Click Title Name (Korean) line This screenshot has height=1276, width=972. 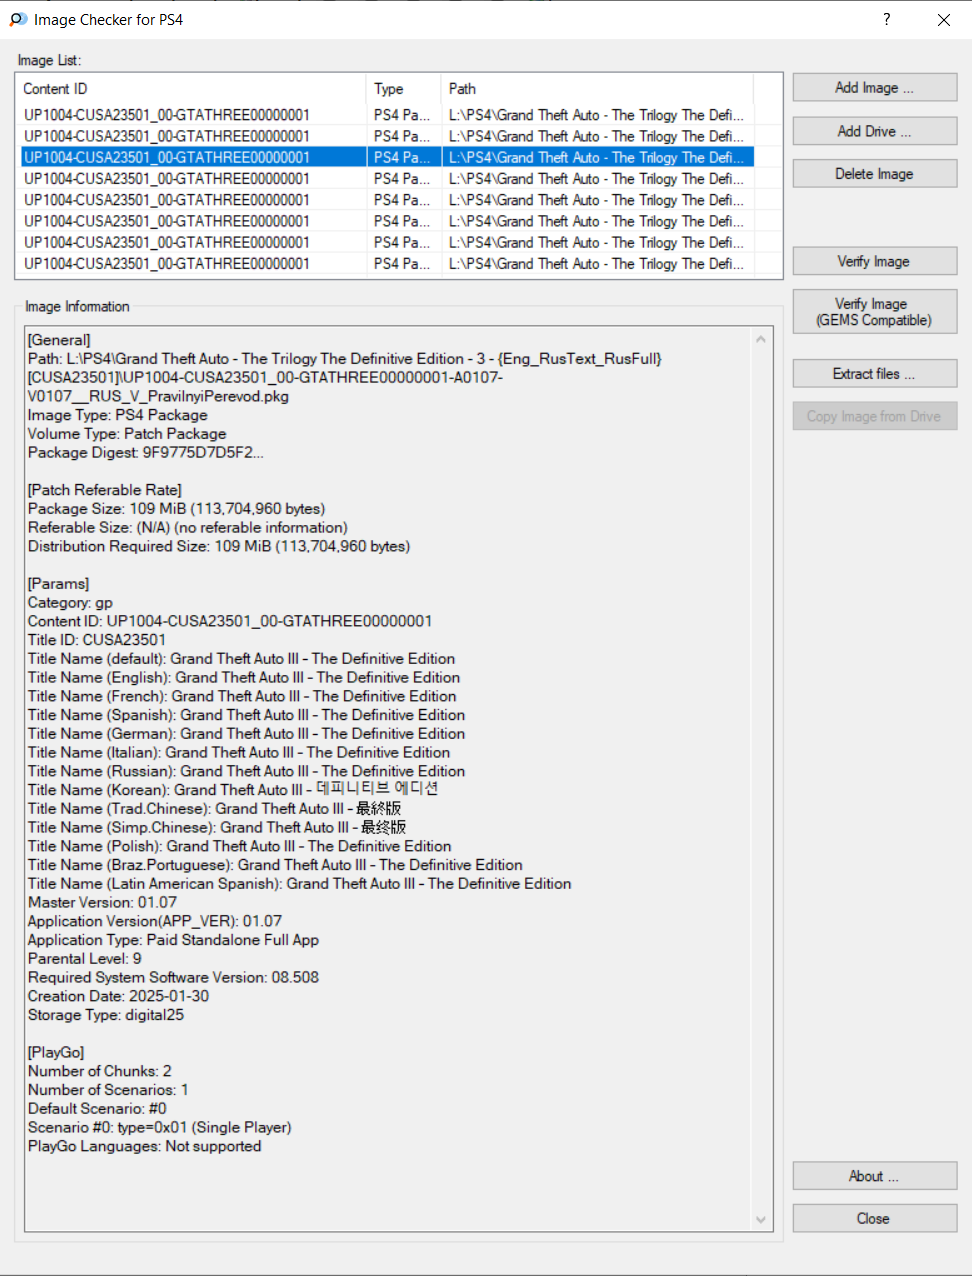233,789
